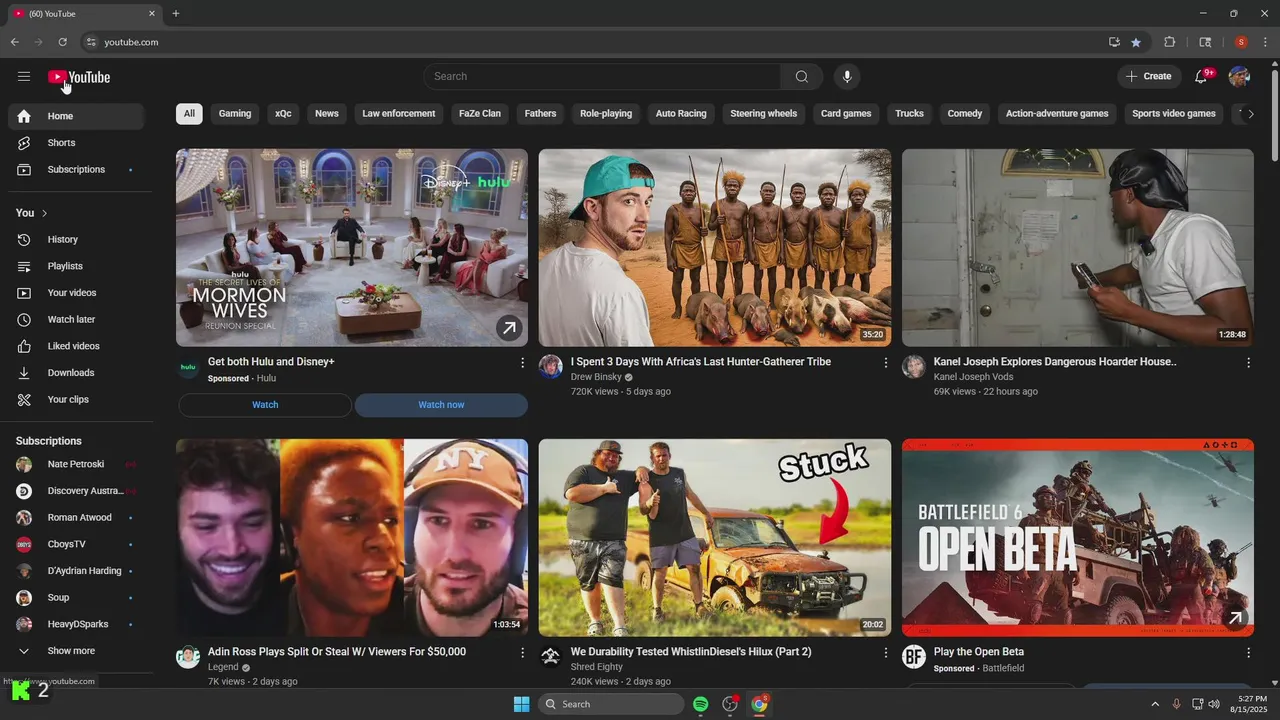Select the Gaming filter chip
The height and width of the screenshot is (720, 1280).
(235, 114)
